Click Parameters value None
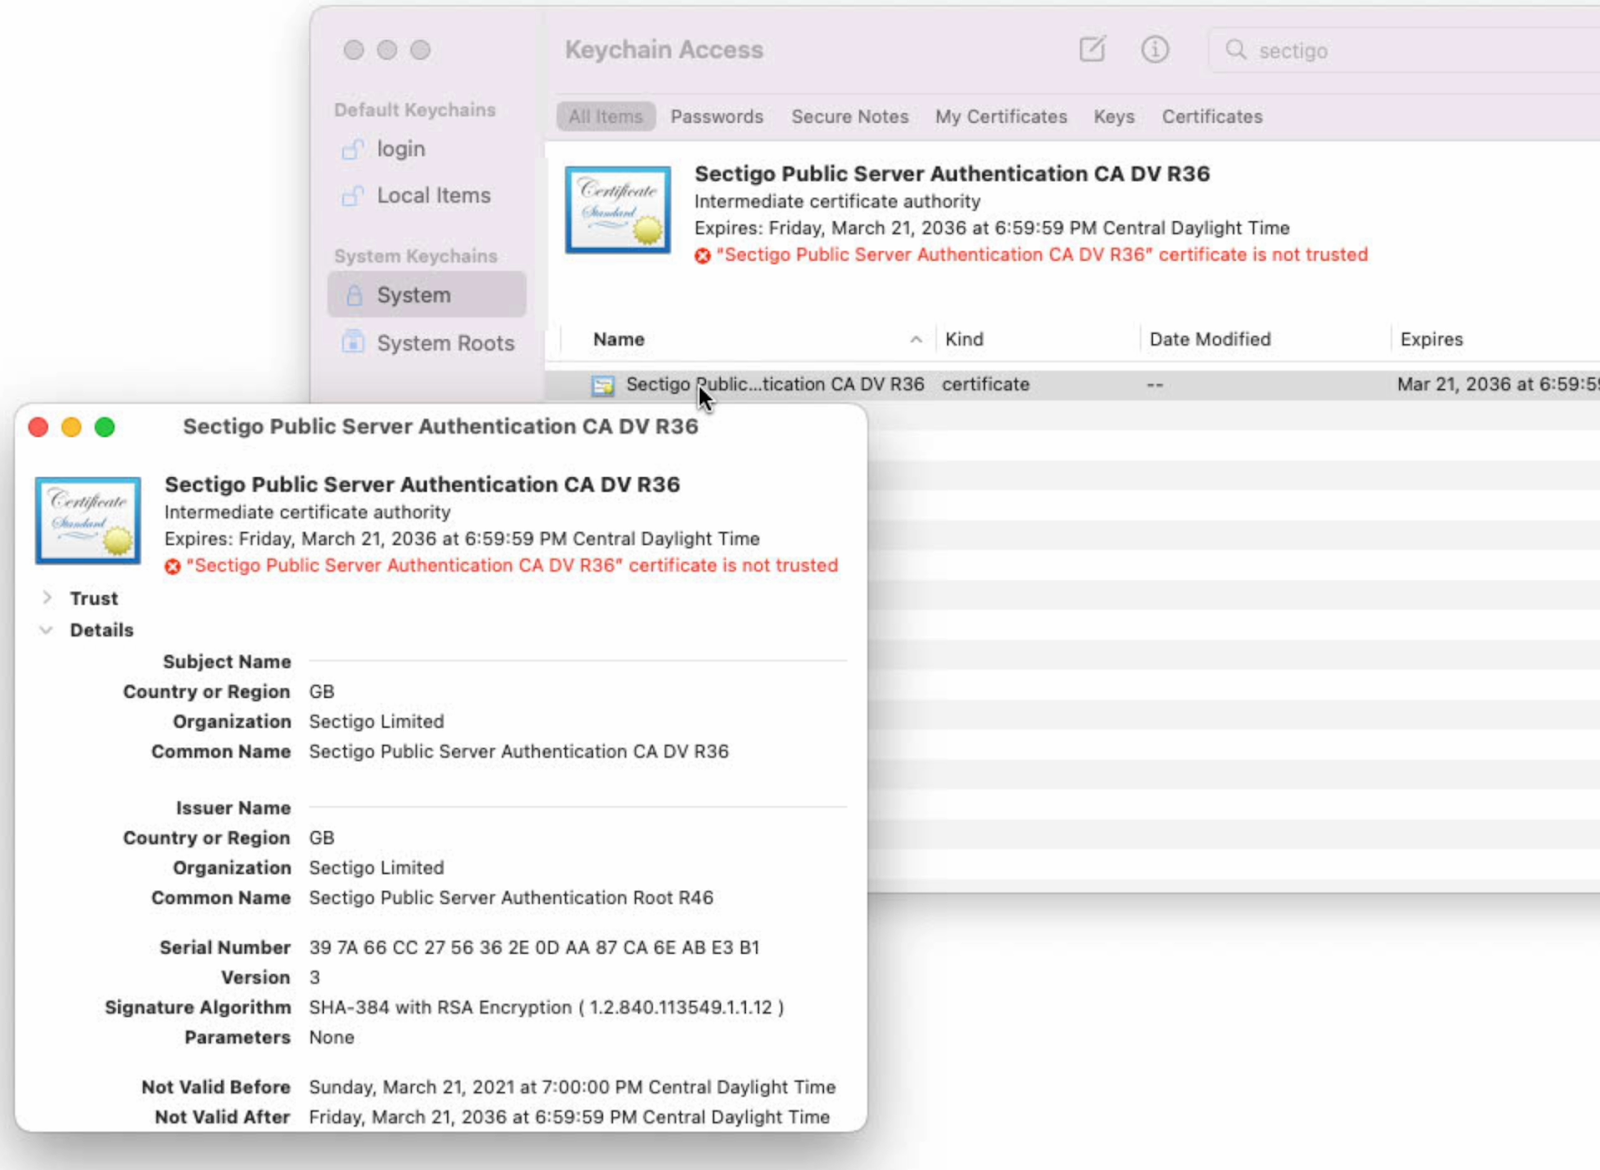Image resolution: width=1600 pixels, height=1170 pixels. click(x=331, y=1038)
